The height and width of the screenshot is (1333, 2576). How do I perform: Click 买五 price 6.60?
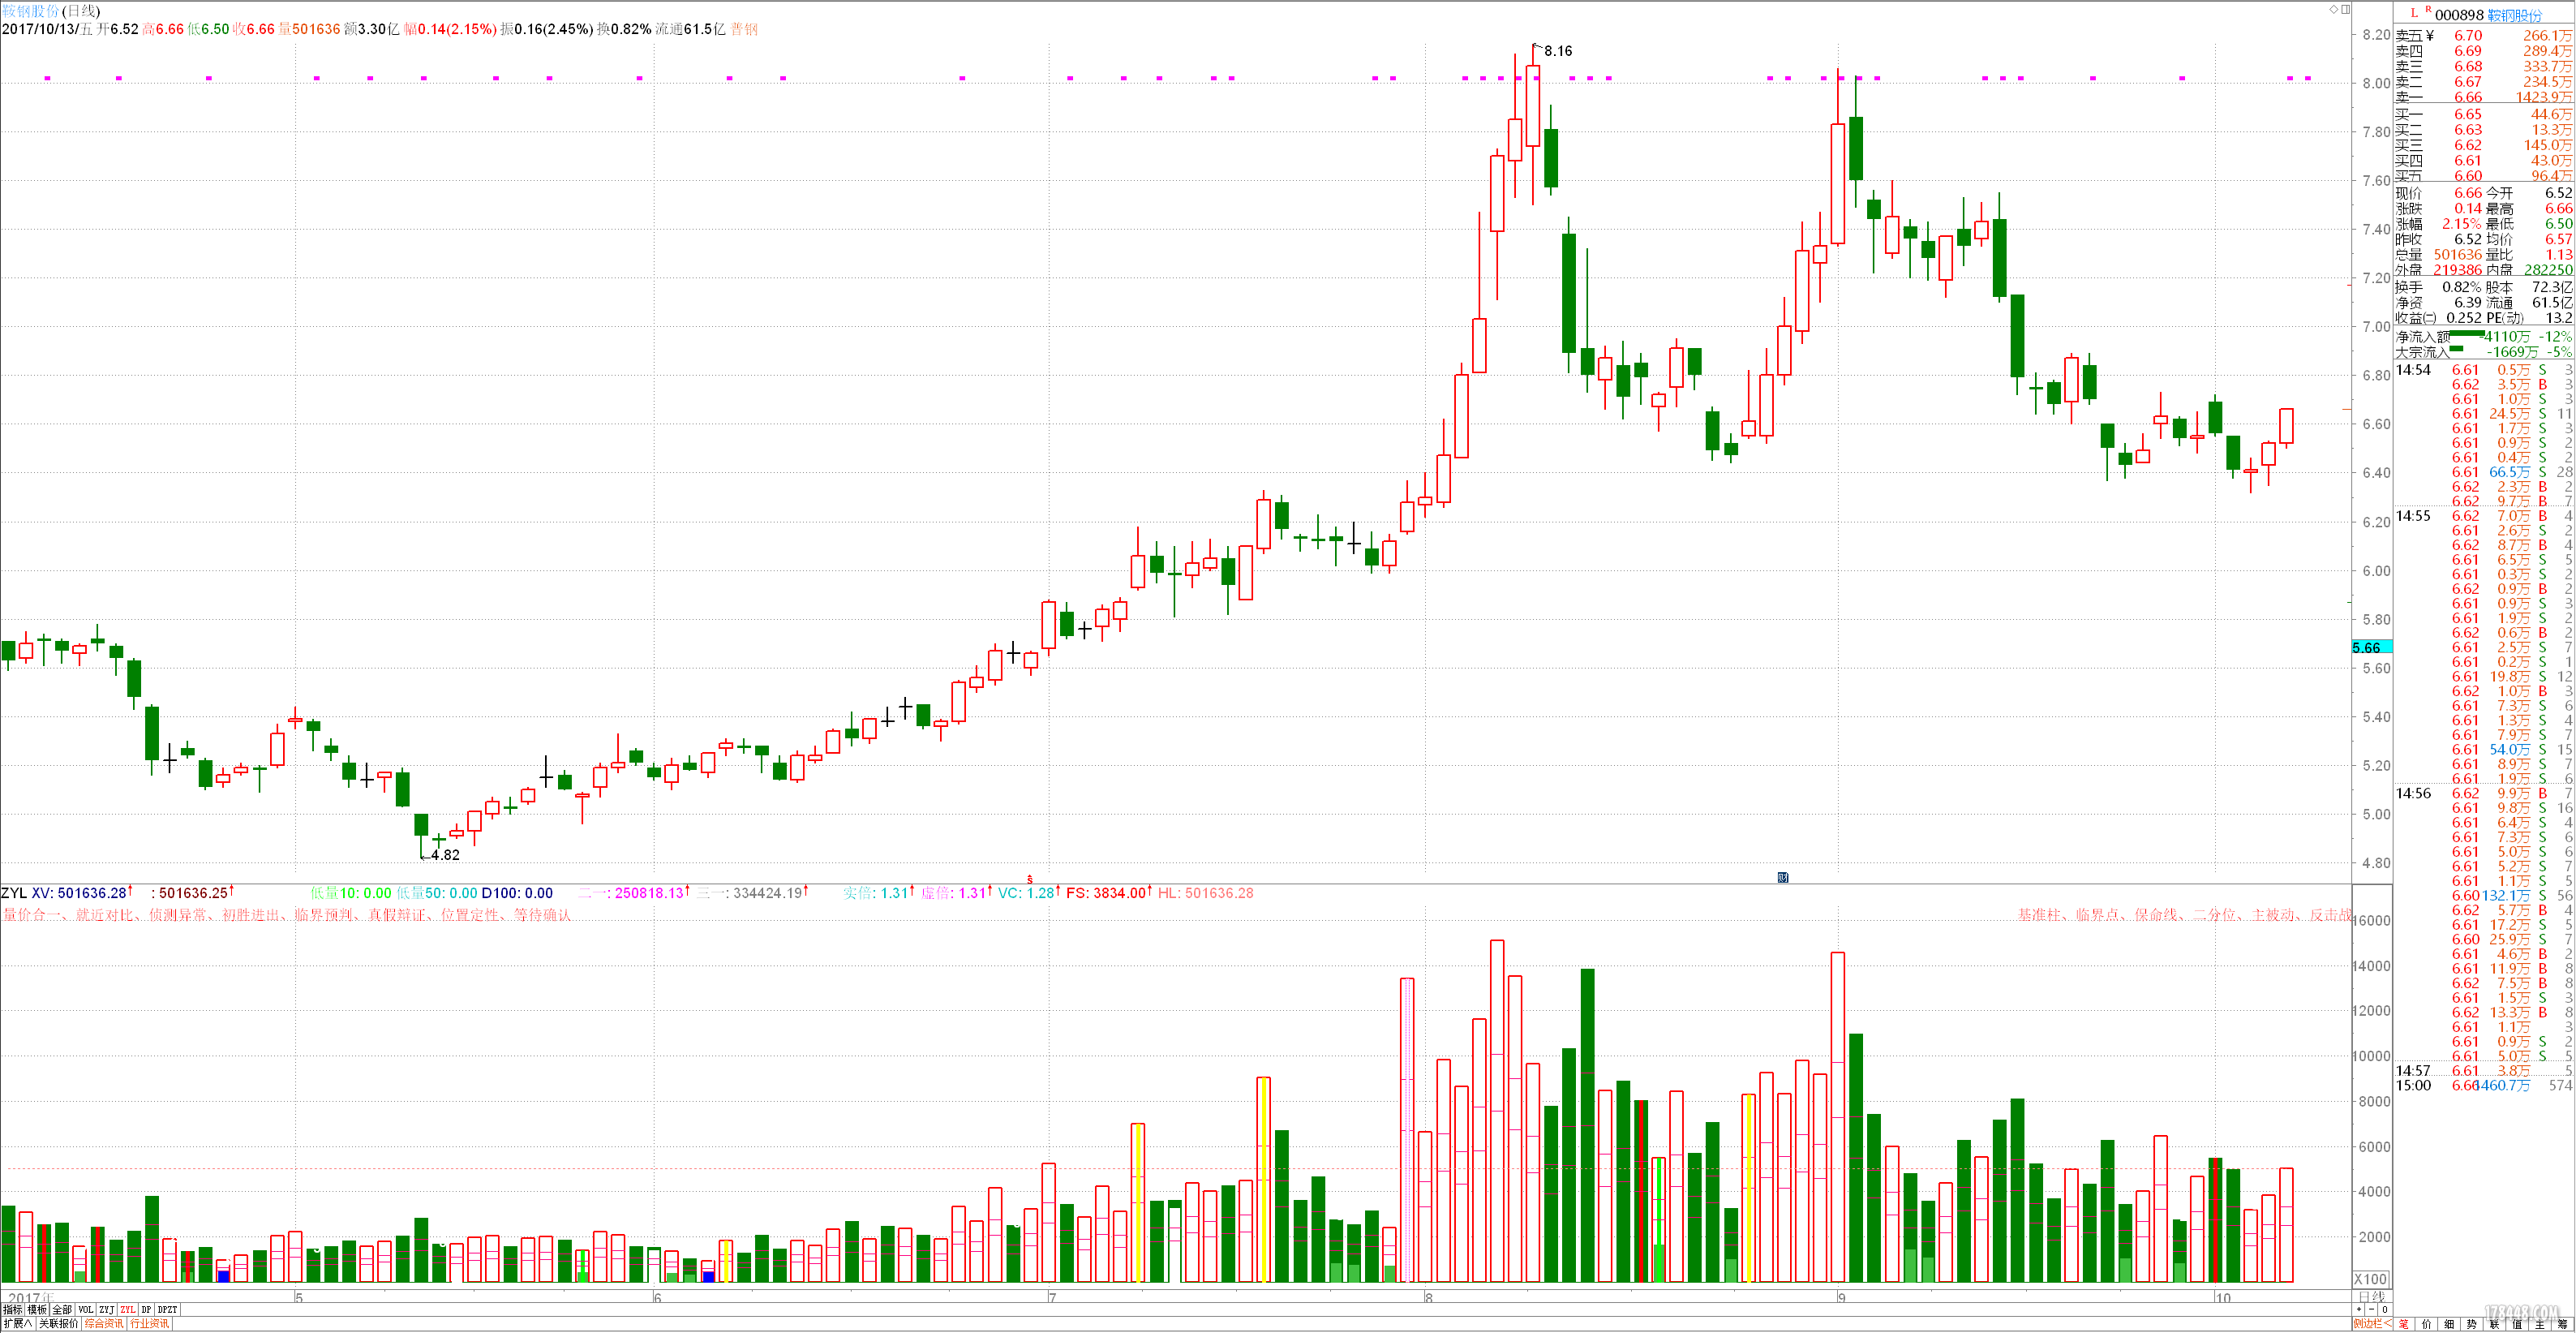pyautogui.click(x=2468, y=176)
